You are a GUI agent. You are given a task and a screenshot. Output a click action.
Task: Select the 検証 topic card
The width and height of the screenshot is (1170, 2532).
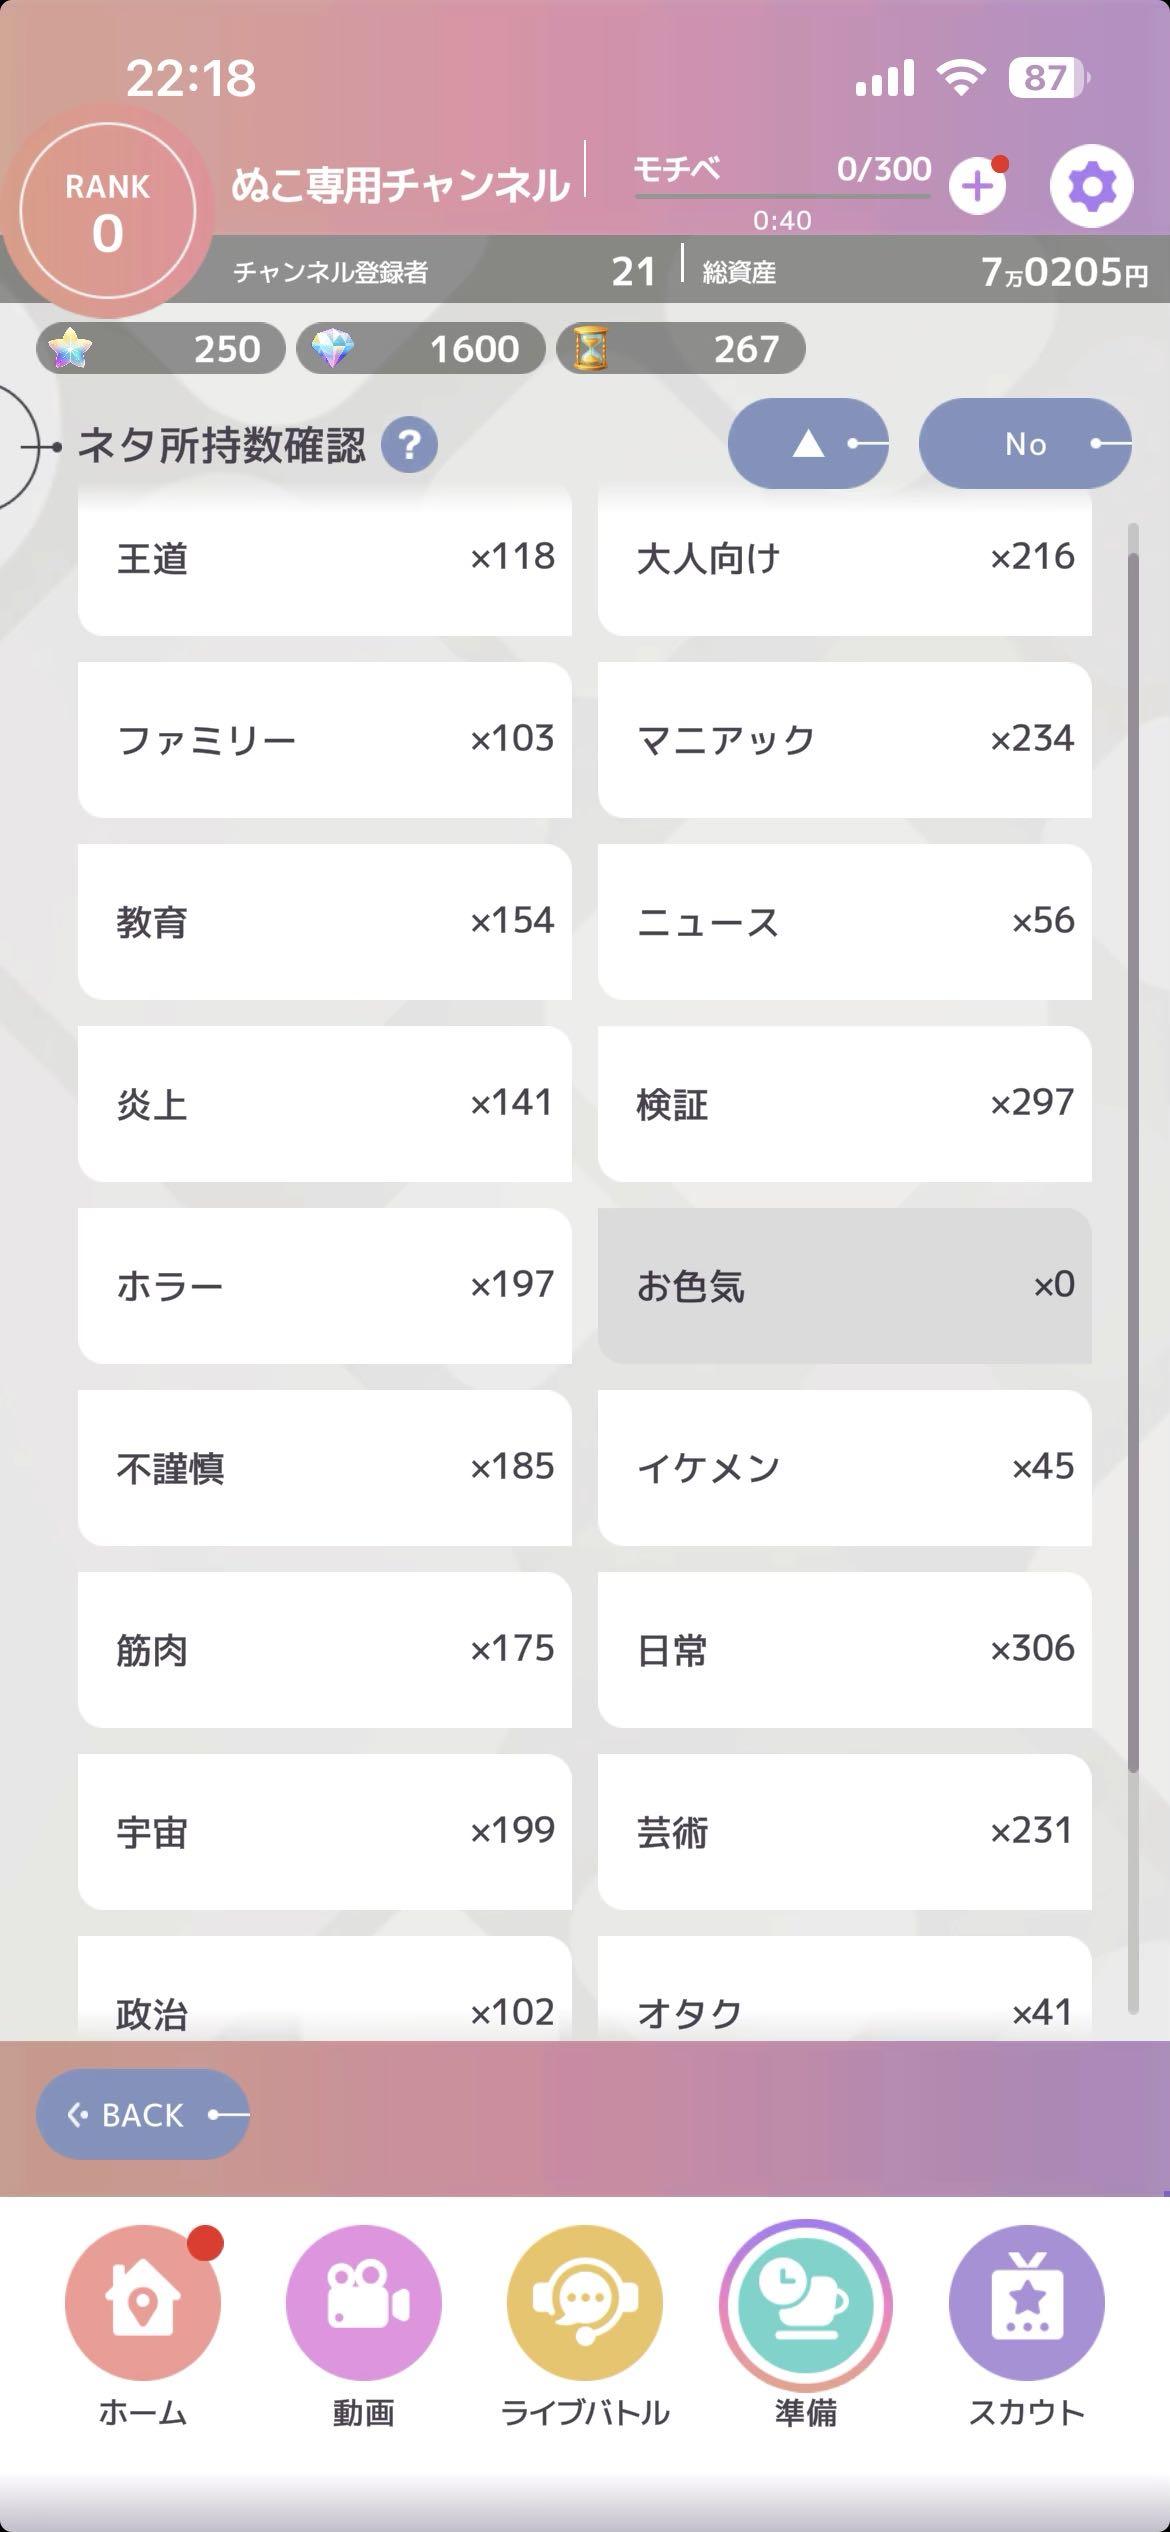pyautogui.click(x=845, y=1104)
